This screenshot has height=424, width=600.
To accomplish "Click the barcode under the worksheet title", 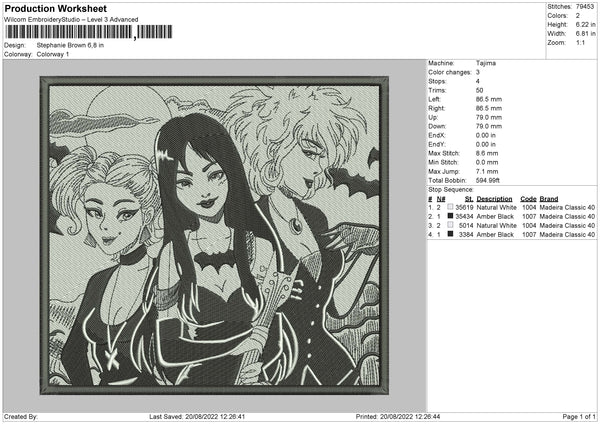I will click(x=88, y=32).
